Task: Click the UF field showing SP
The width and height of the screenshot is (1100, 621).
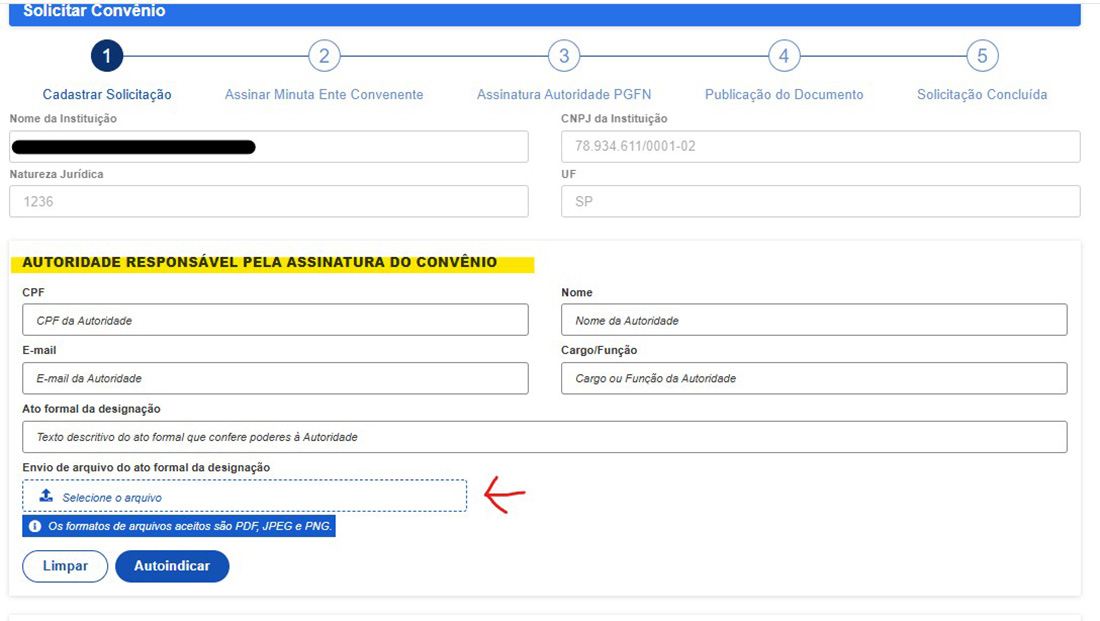Action: (820, 201)
